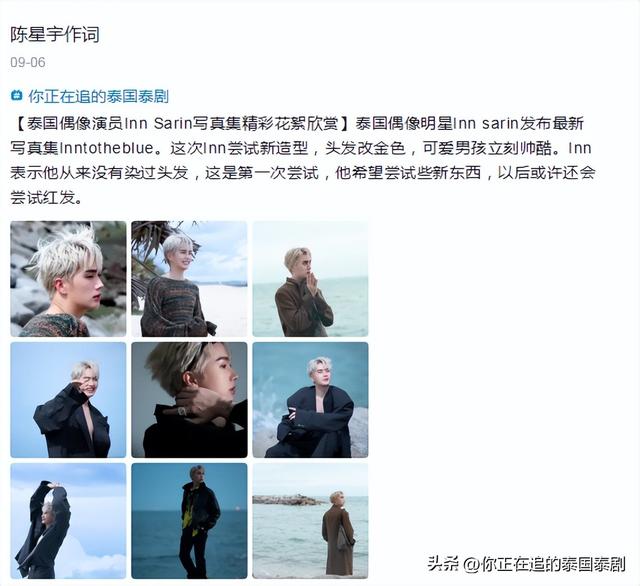Open the photo of man saluting against blue sky
The width and height of the screenshot is (640, 586).
pos(68,400)
